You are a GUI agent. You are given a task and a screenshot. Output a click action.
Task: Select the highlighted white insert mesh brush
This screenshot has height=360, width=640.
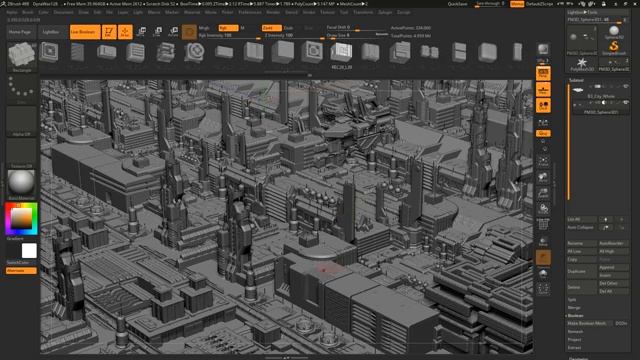coord(341,53)
